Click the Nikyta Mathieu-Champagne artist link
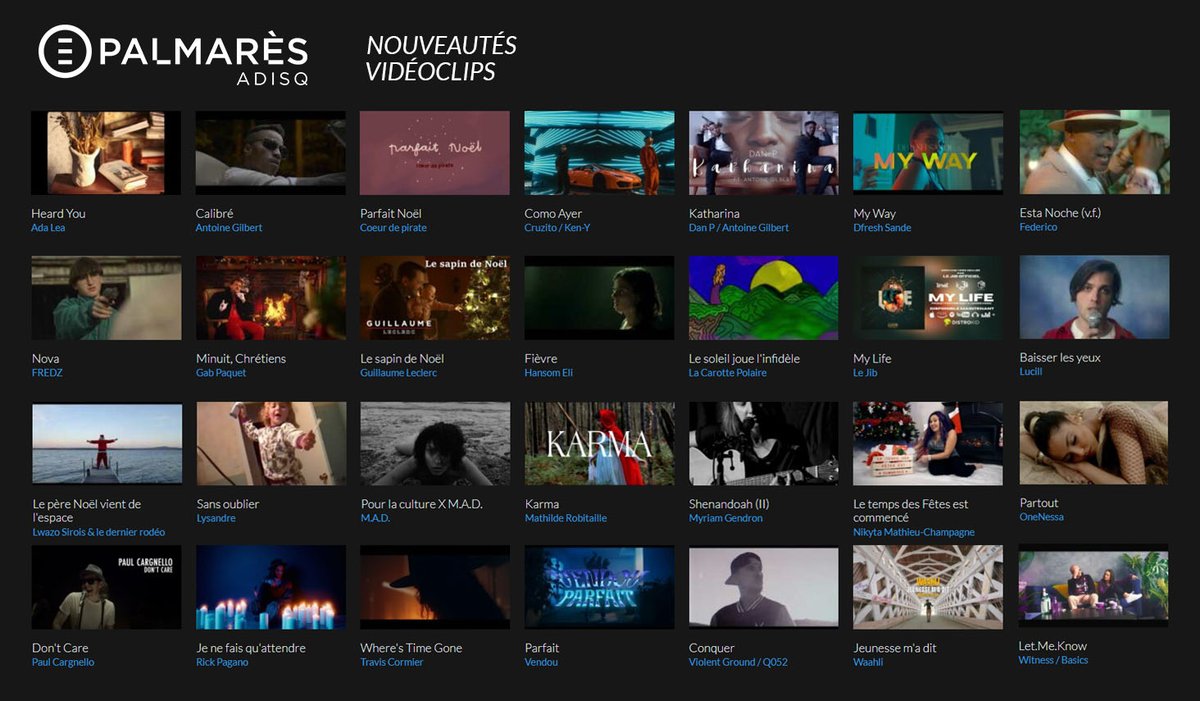The height and width of the screenshot is (701, 1200). click(914, 532)
